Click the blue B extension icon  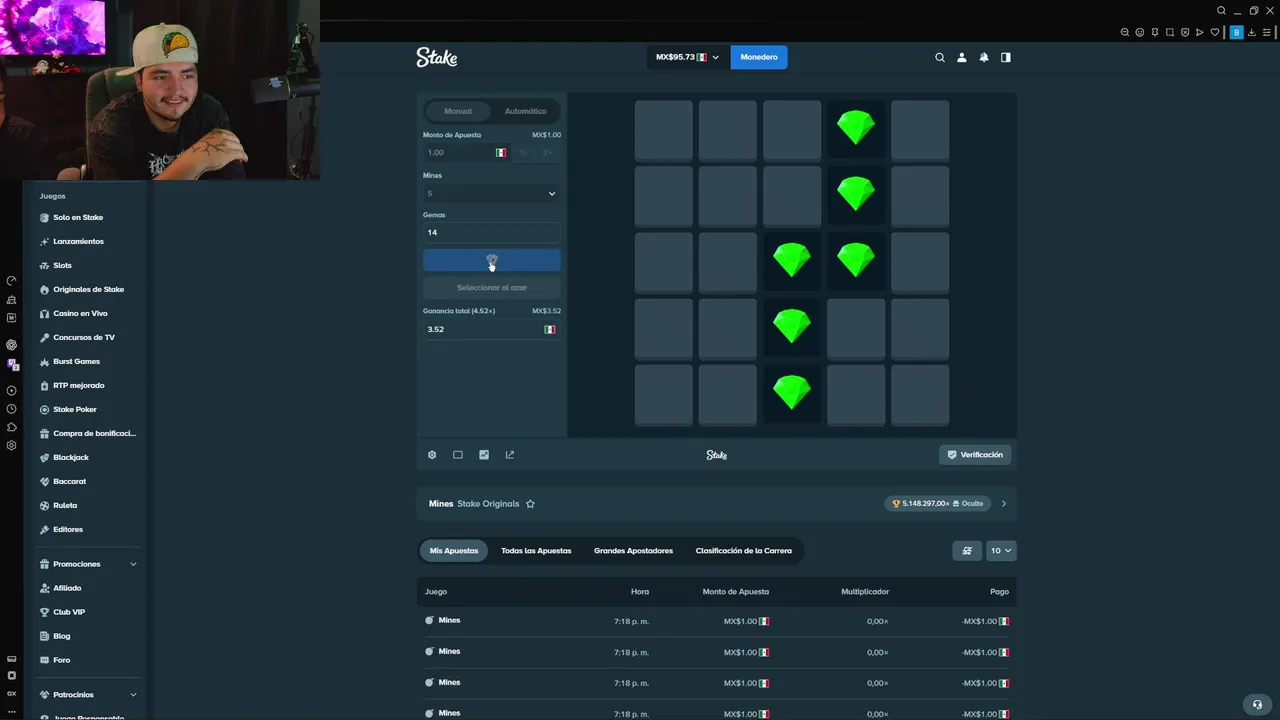(x=1236, y=32)
